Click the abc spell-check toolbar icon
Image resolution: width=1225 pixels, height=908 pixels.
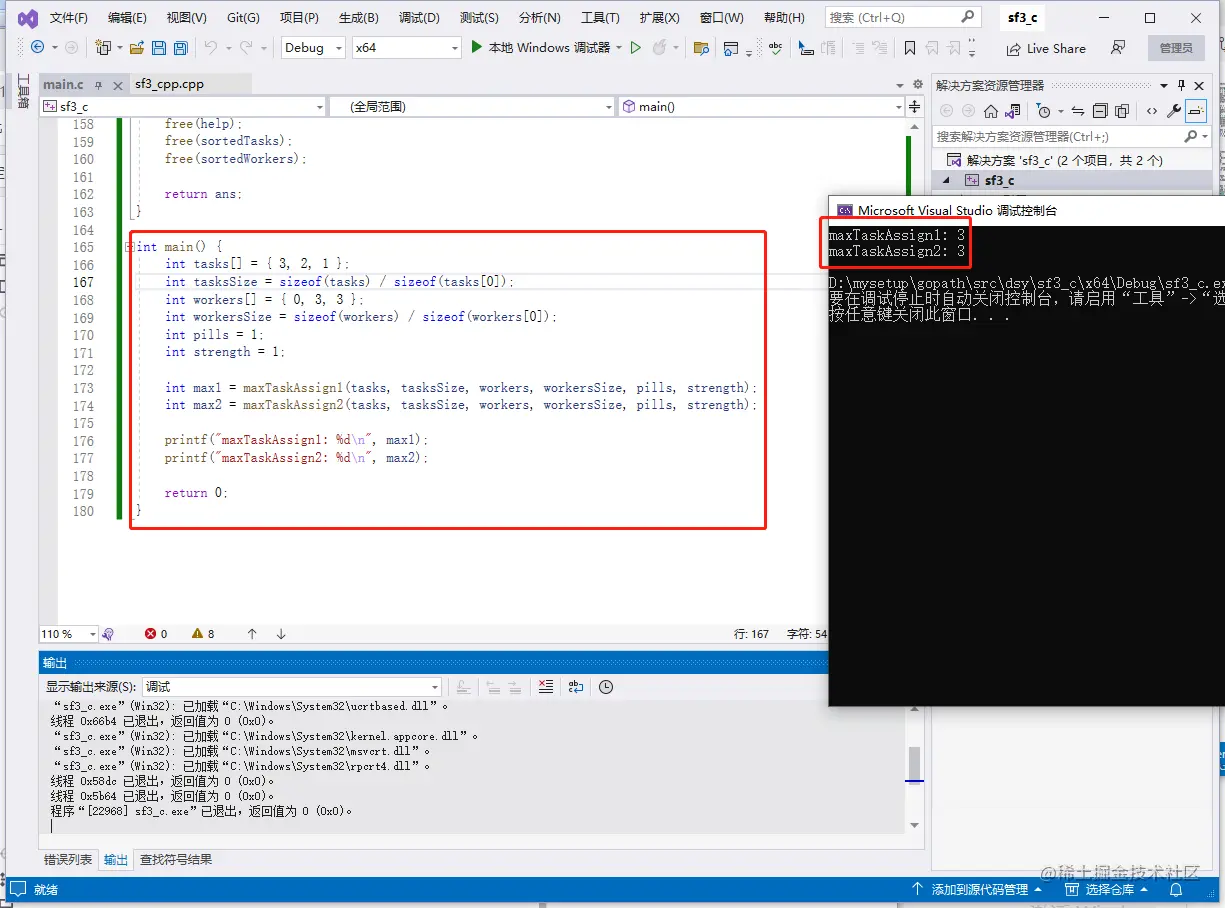(777, 47)
